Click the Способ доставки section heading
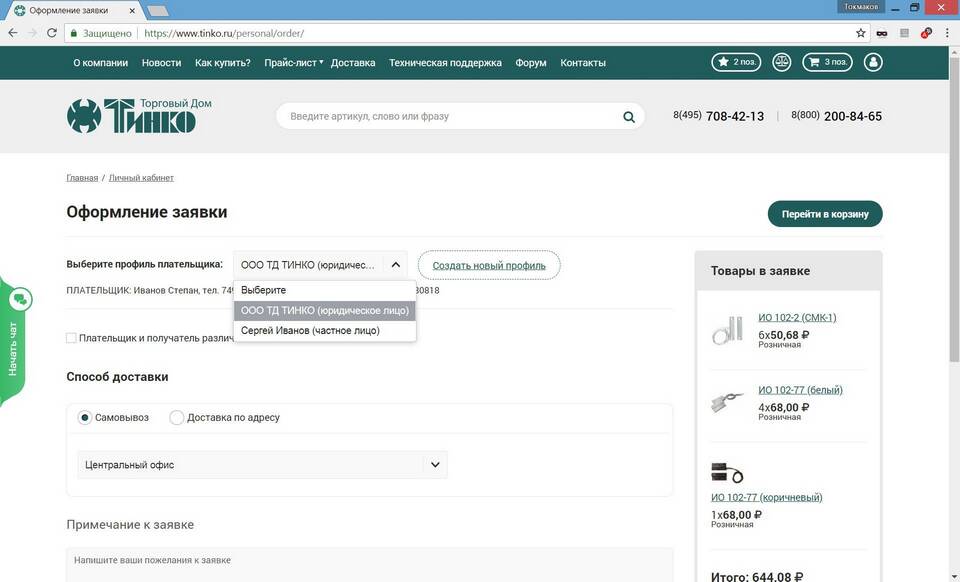Image resolution: width=960 pixels, height=582 pixels. point(118,377)
